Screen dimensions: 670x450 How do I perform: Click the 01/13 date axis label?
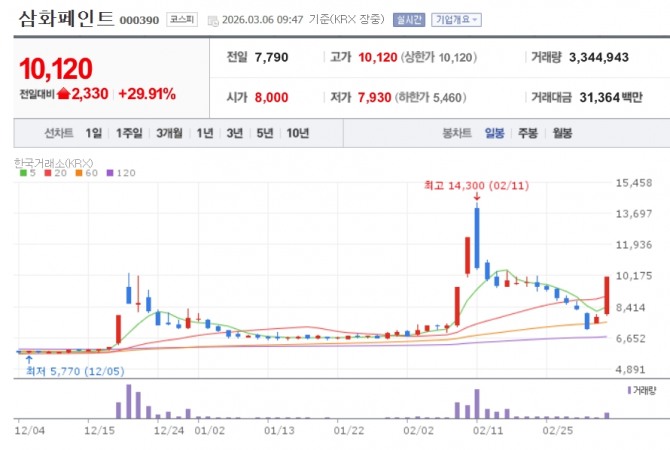[x=279, y=430]
